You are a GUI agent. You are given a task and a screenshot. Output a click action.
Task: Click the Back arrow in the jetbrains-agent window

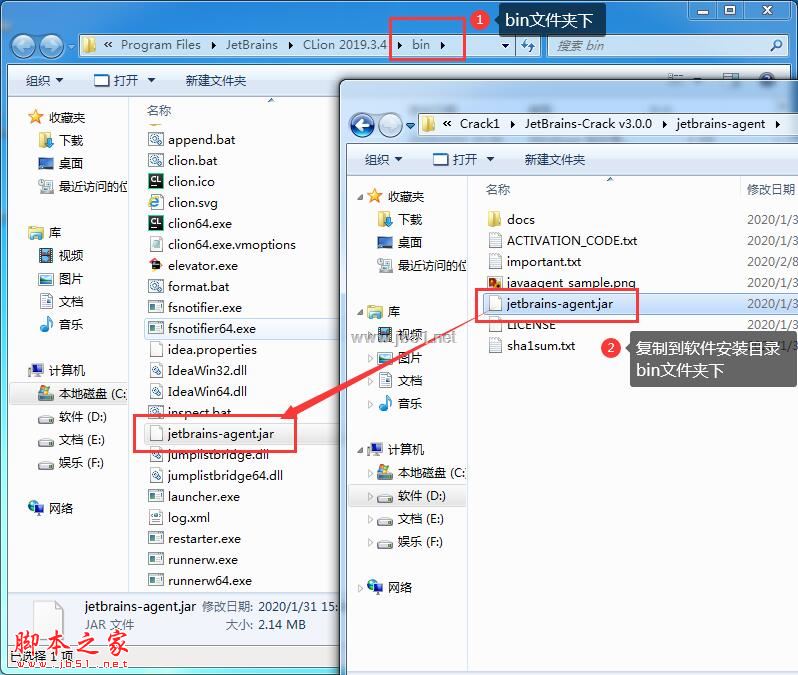pyautogui.click(x=362, y=125)
